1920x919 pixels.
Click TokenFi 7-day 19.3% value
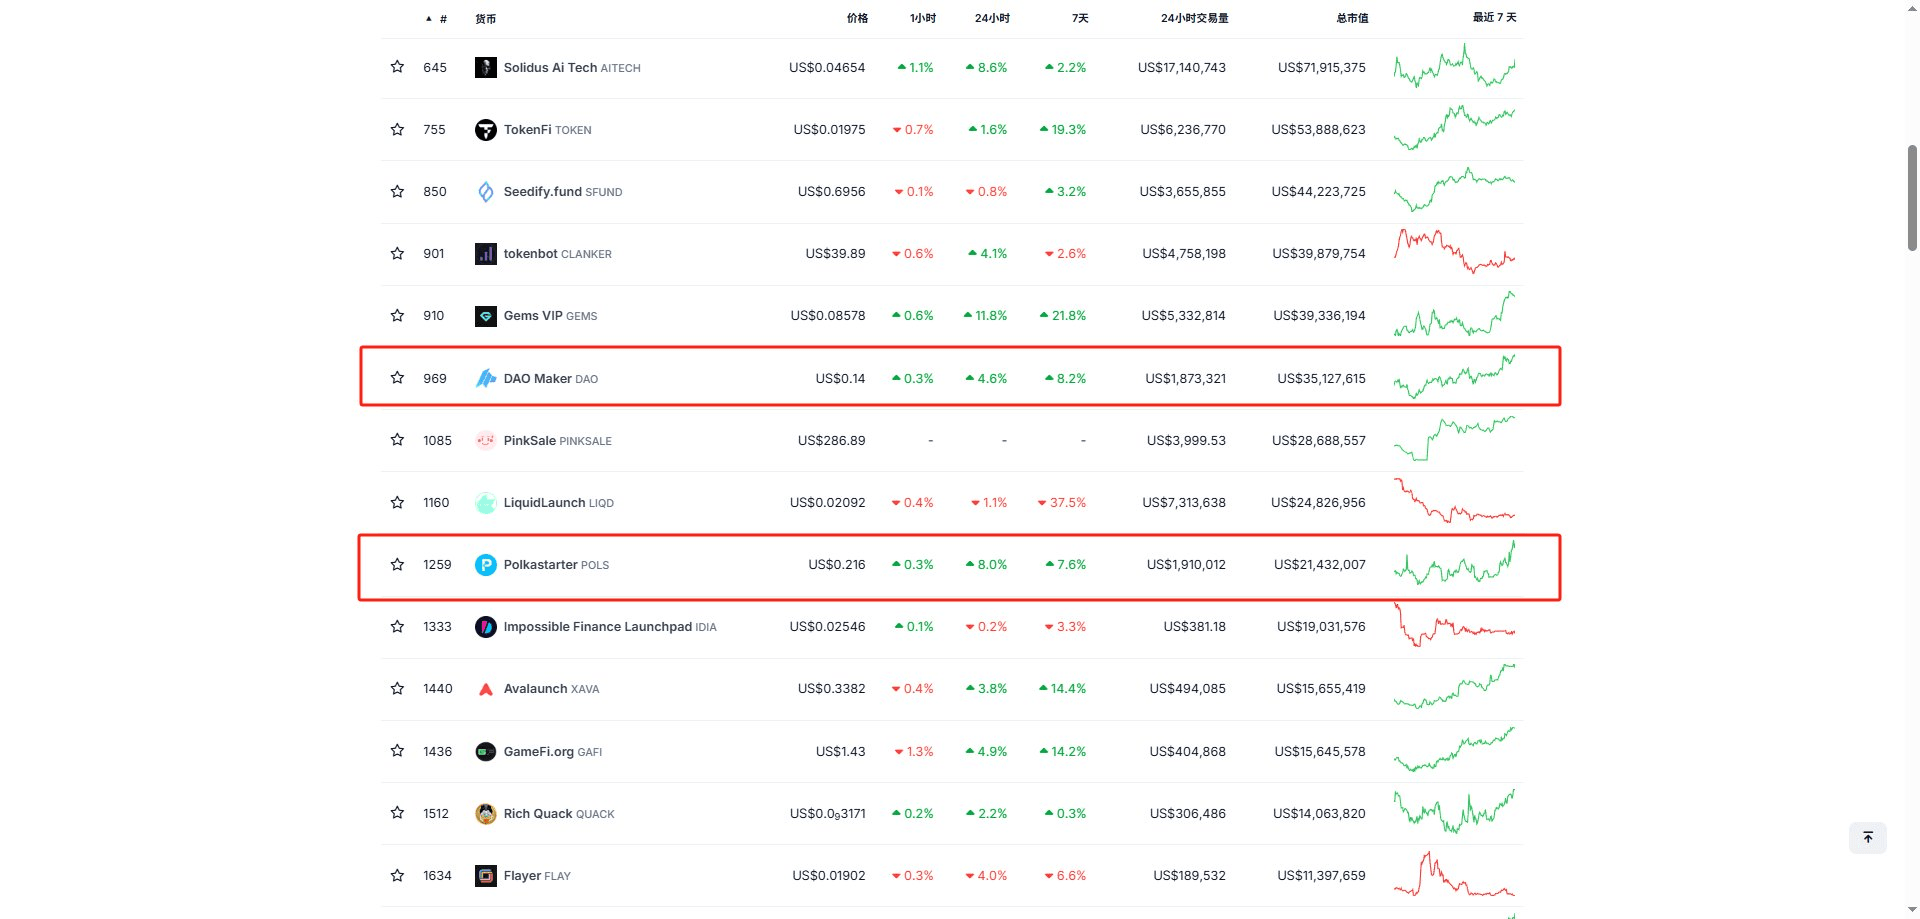pyautogui.click(x=1062, y=130)
